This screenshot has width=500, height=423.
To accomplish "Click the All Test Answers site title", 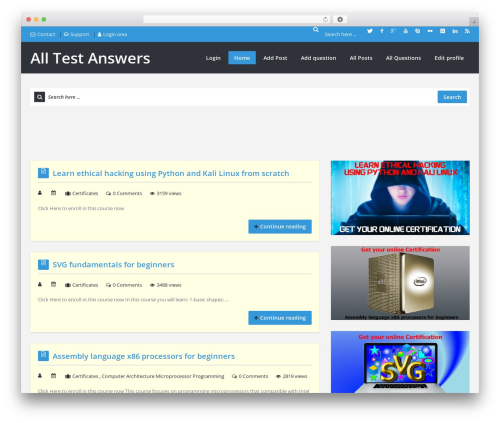I will (90, 58).
